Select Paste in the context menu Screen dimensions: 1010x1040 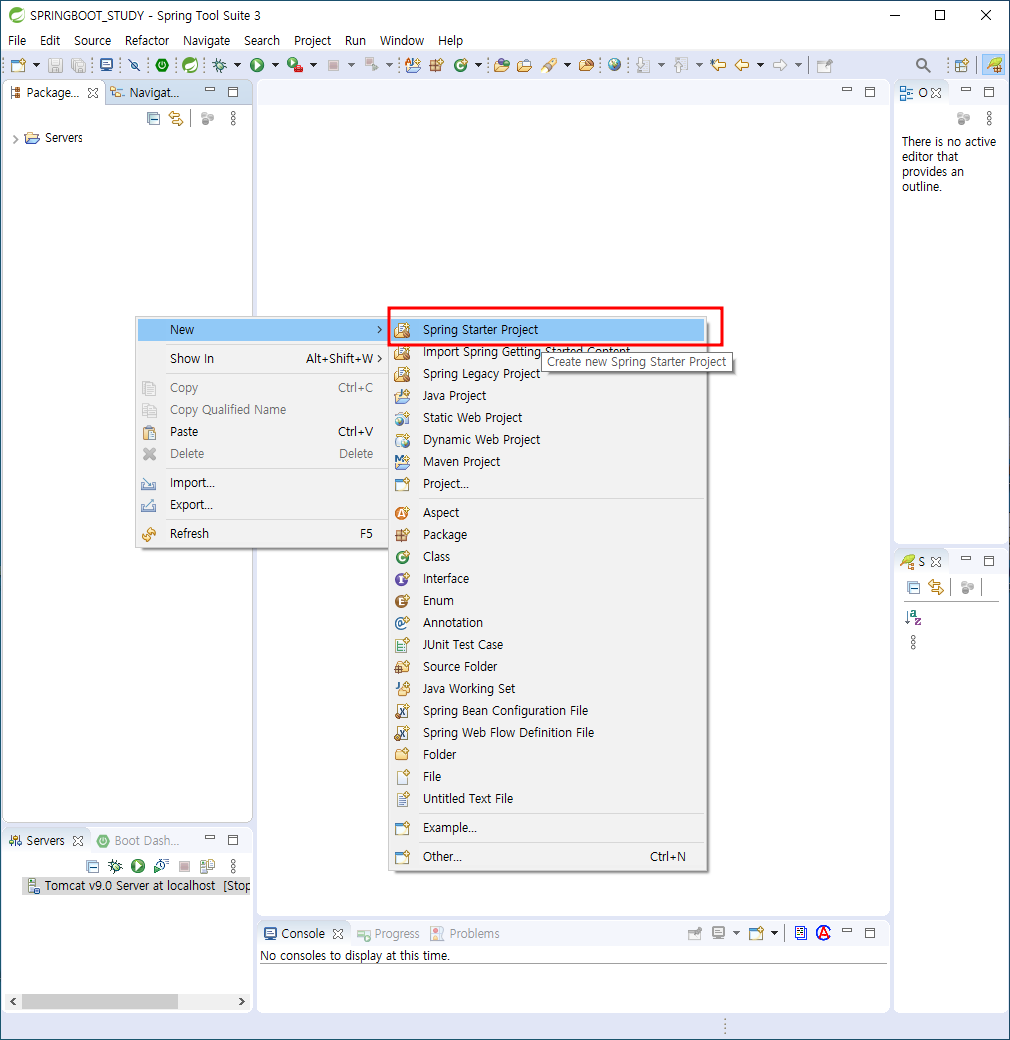(x=262, y=432)
